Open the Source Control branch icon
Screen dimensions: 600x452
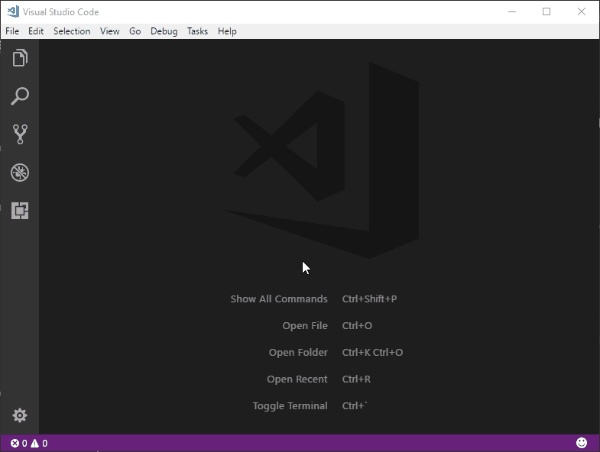click(20, 134)
